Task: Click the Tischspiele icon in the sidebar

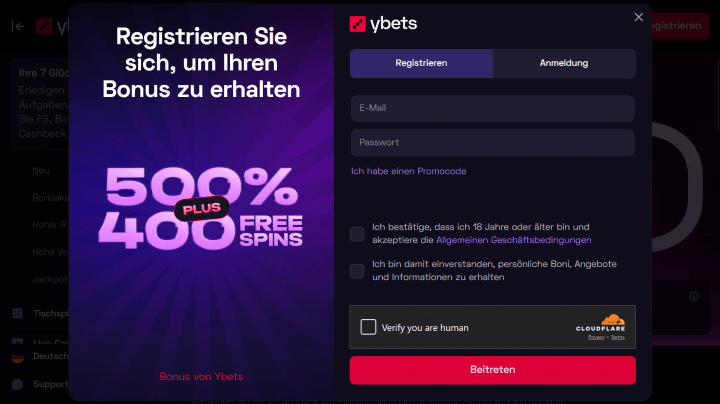Action: pos(17,313)
